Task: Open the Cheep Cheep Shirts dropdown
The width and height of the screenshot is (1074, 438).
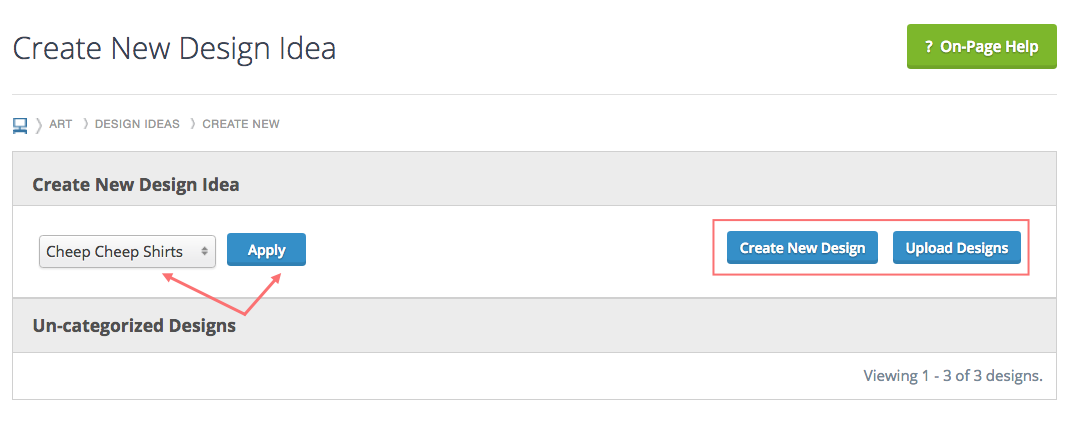Action: coord(127,252)
